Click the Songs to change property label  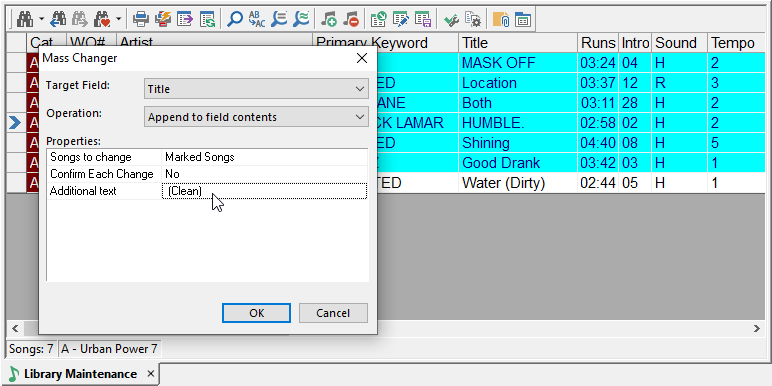(91, 157)
